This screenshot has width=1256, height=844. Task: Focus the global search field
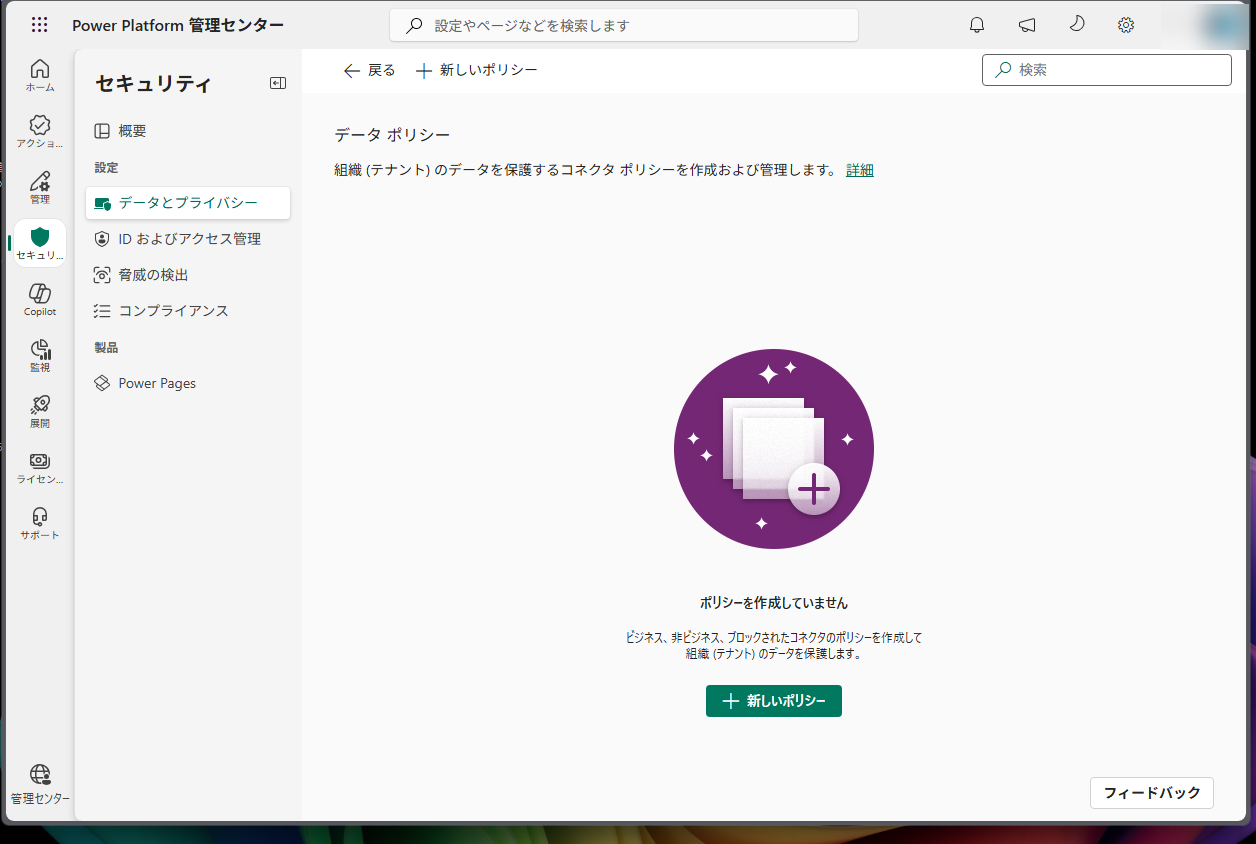click(624, 26)
